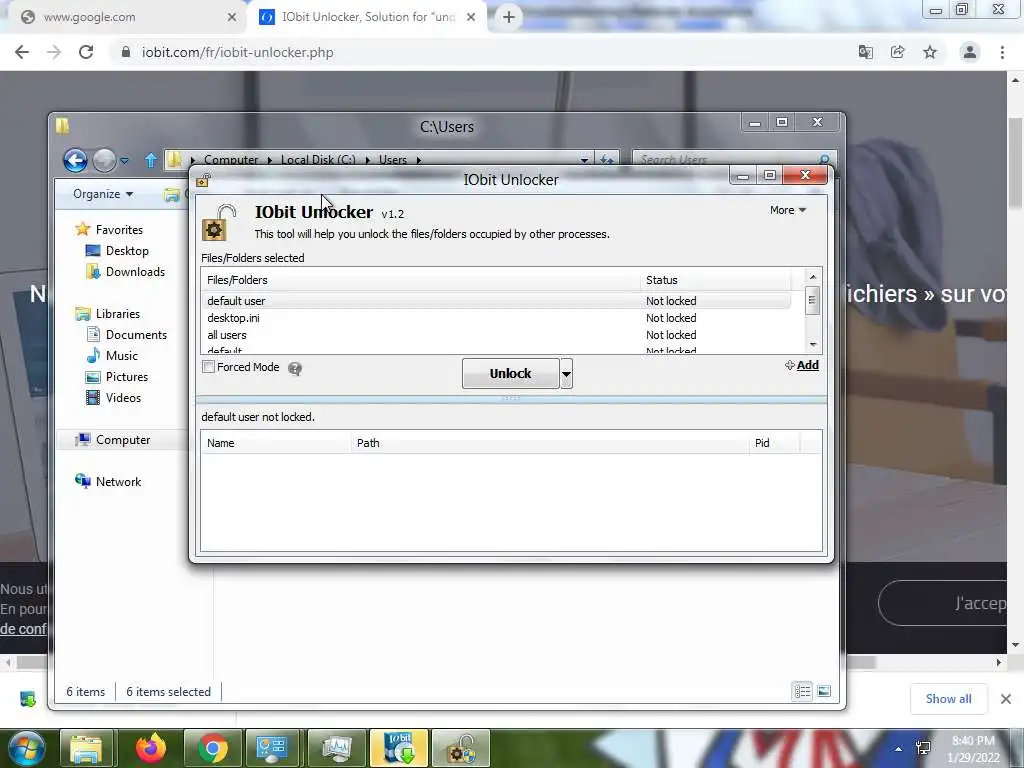Viewport: 1024px width, 768px height.
Task: Select the 'default user' row
Action: [x=496, y=300]
